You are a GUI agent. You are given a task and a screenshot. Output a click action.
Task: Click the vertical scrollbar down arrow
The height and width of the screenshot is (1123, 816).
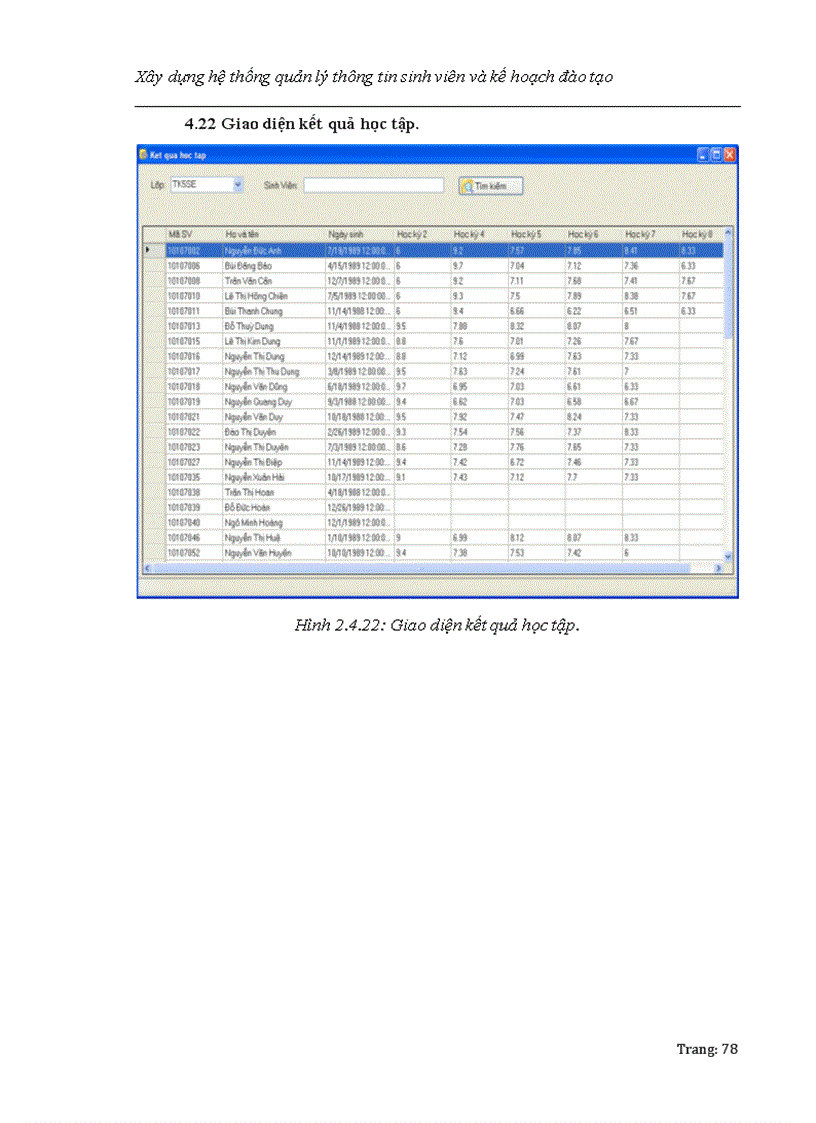(x=728, y=556)
